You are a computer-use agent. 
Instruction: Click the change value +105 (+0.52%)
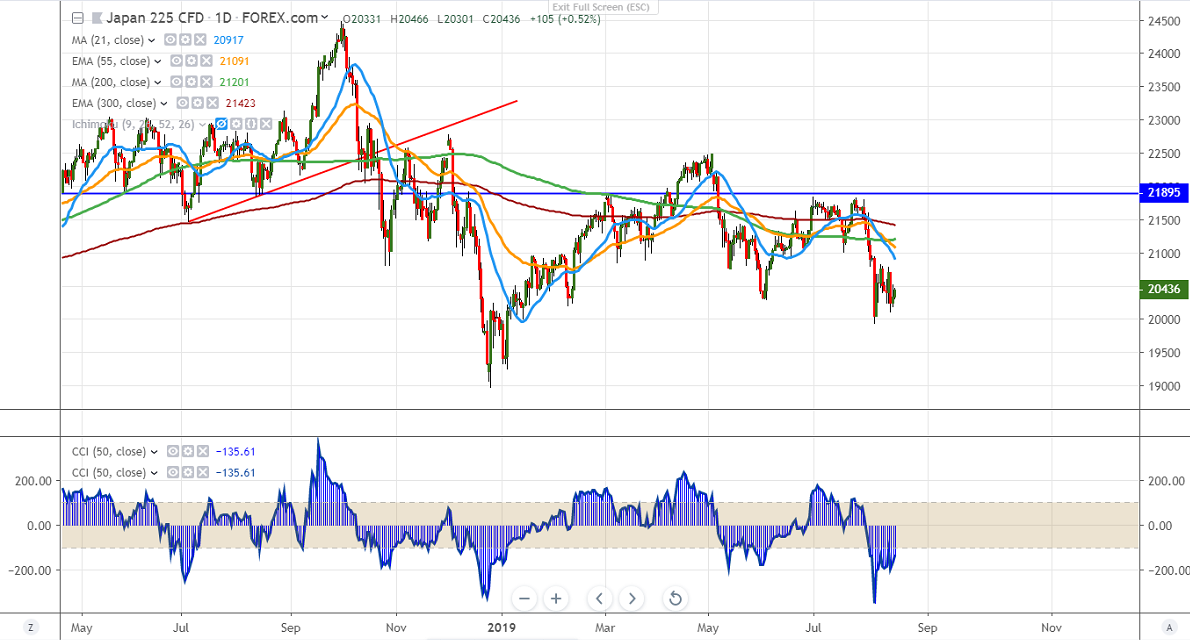565,19
